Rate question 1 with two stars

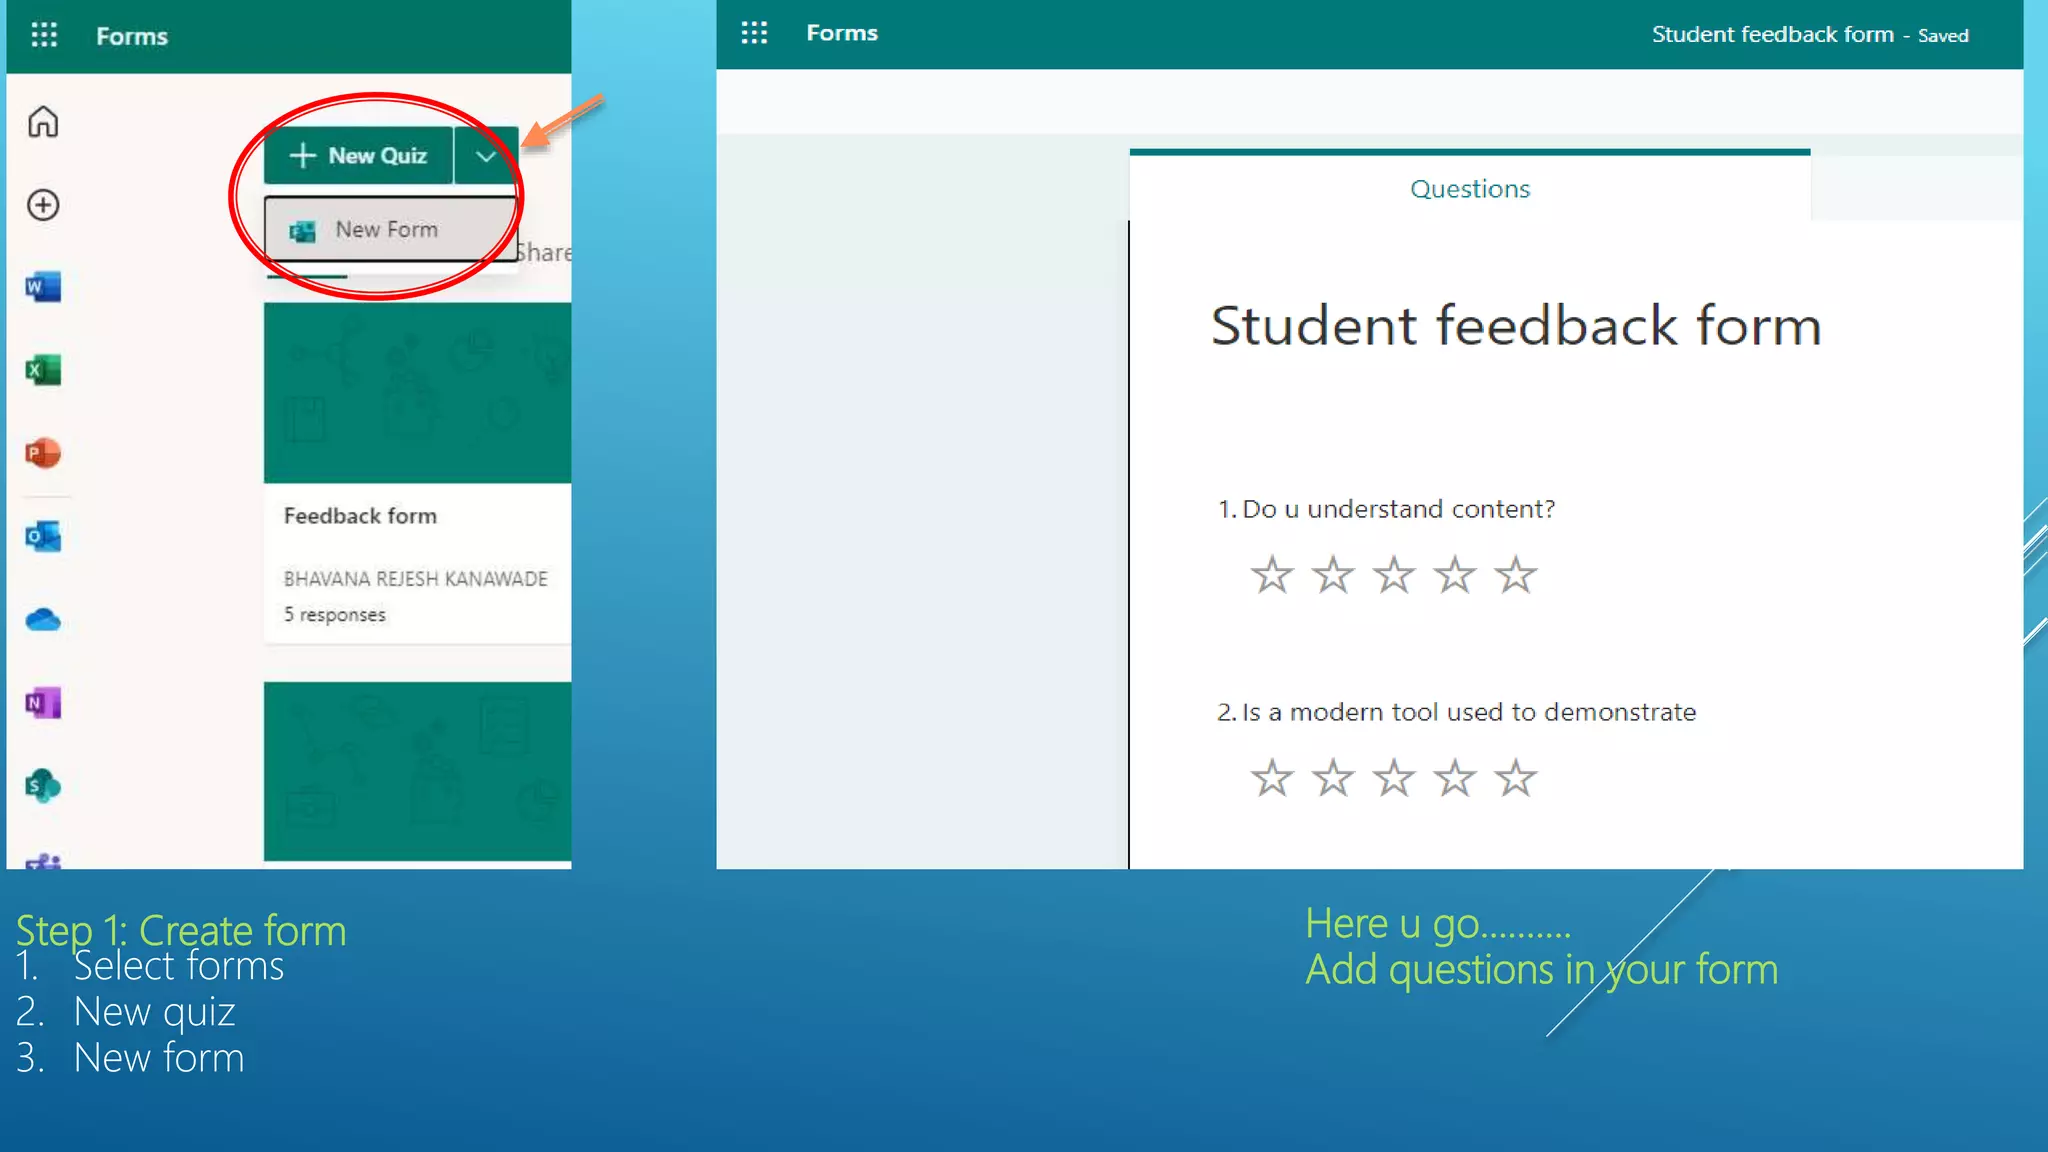click(x=1333, y=575)
